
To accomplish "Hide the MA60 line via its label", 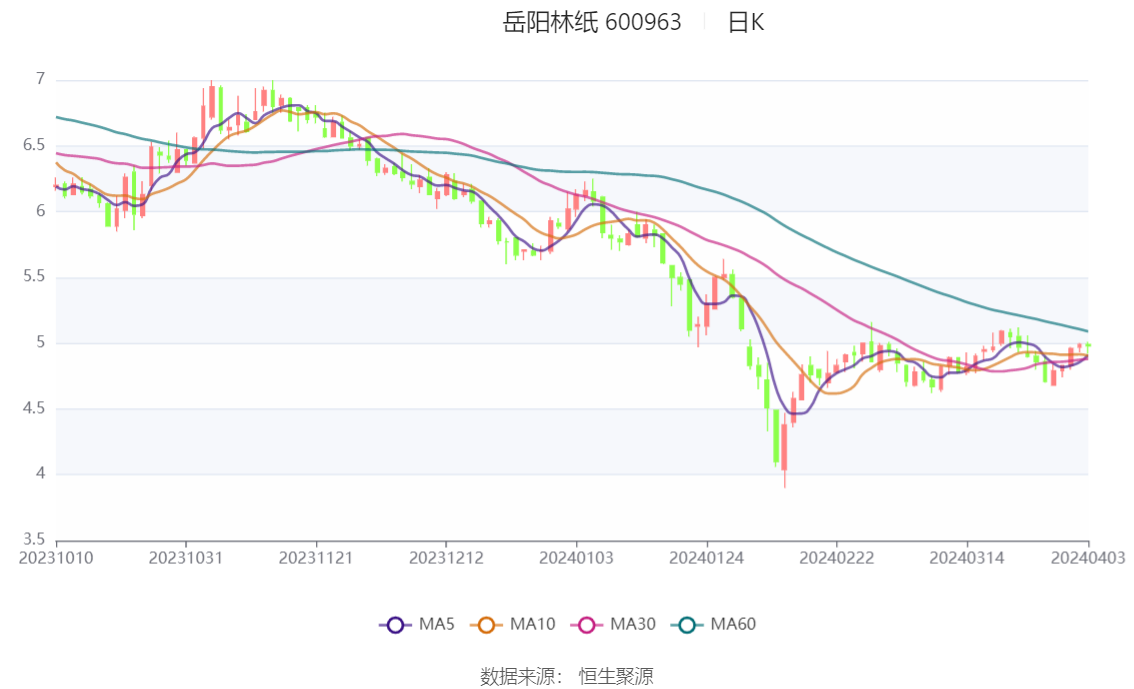I will (x=733, y=625).
